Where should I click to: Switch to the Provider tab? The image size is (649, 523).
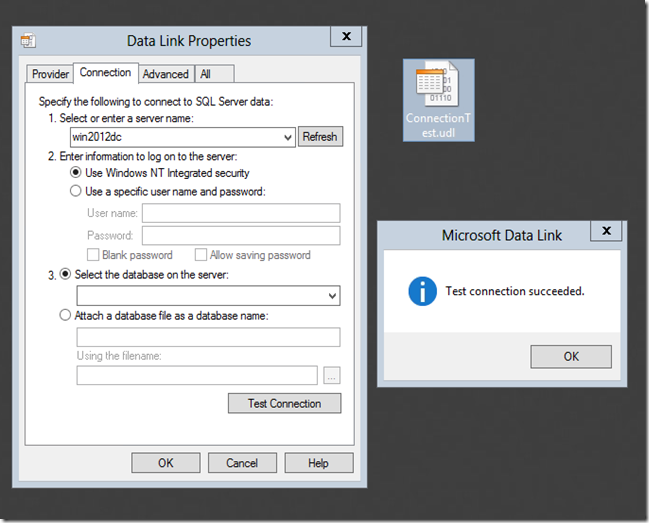click(x=50, y=74)
